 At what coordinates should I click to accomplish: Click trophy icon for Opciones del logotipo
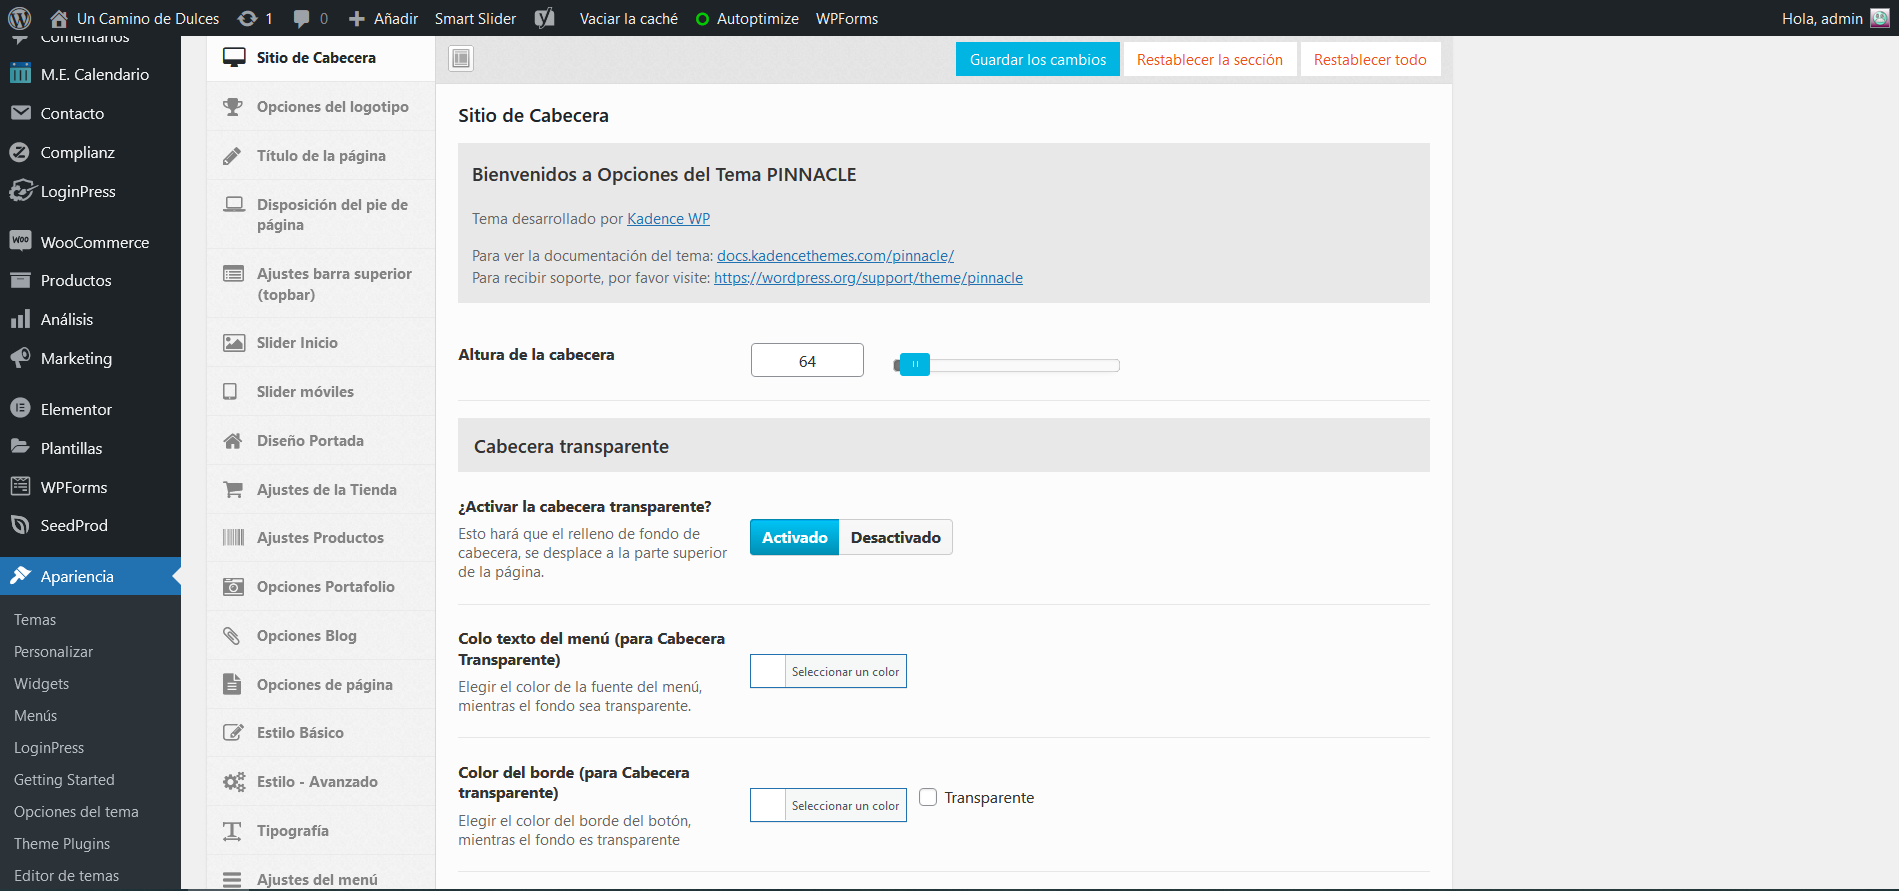233,106
